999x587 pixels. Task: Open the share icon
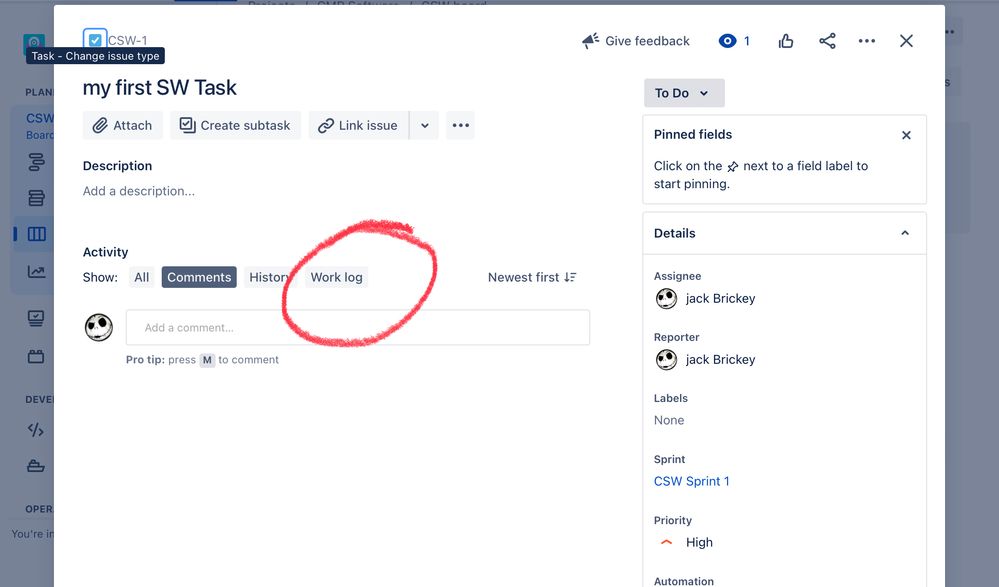(x=827, y=41)
